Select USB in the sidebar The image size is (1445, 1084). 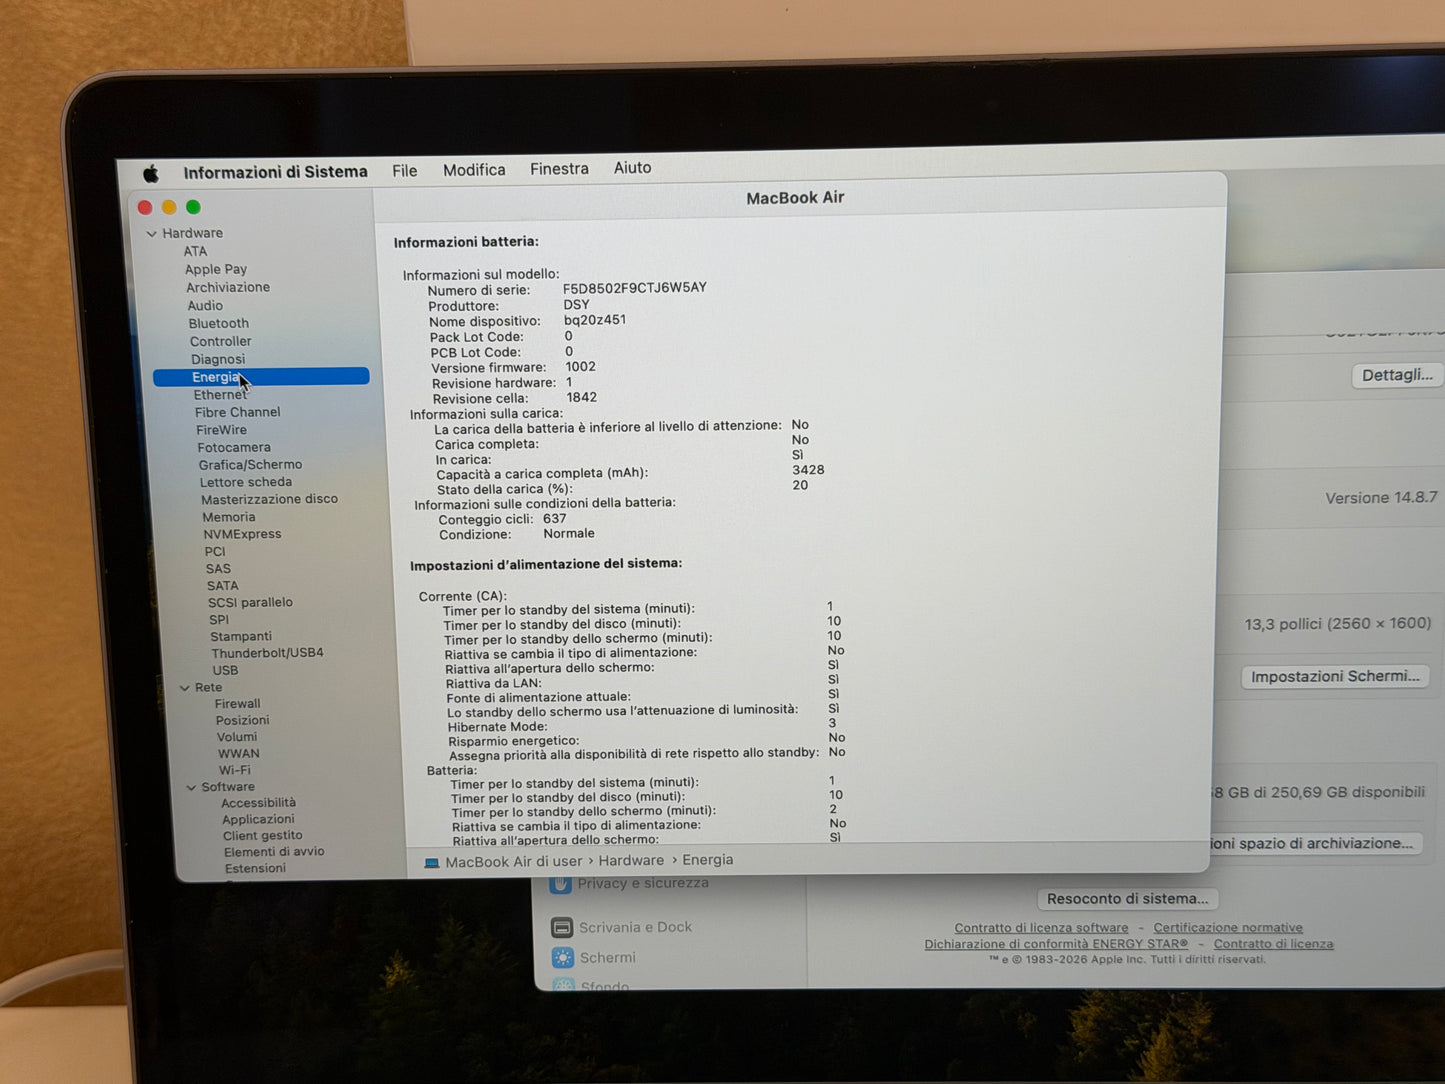(225, 670)
